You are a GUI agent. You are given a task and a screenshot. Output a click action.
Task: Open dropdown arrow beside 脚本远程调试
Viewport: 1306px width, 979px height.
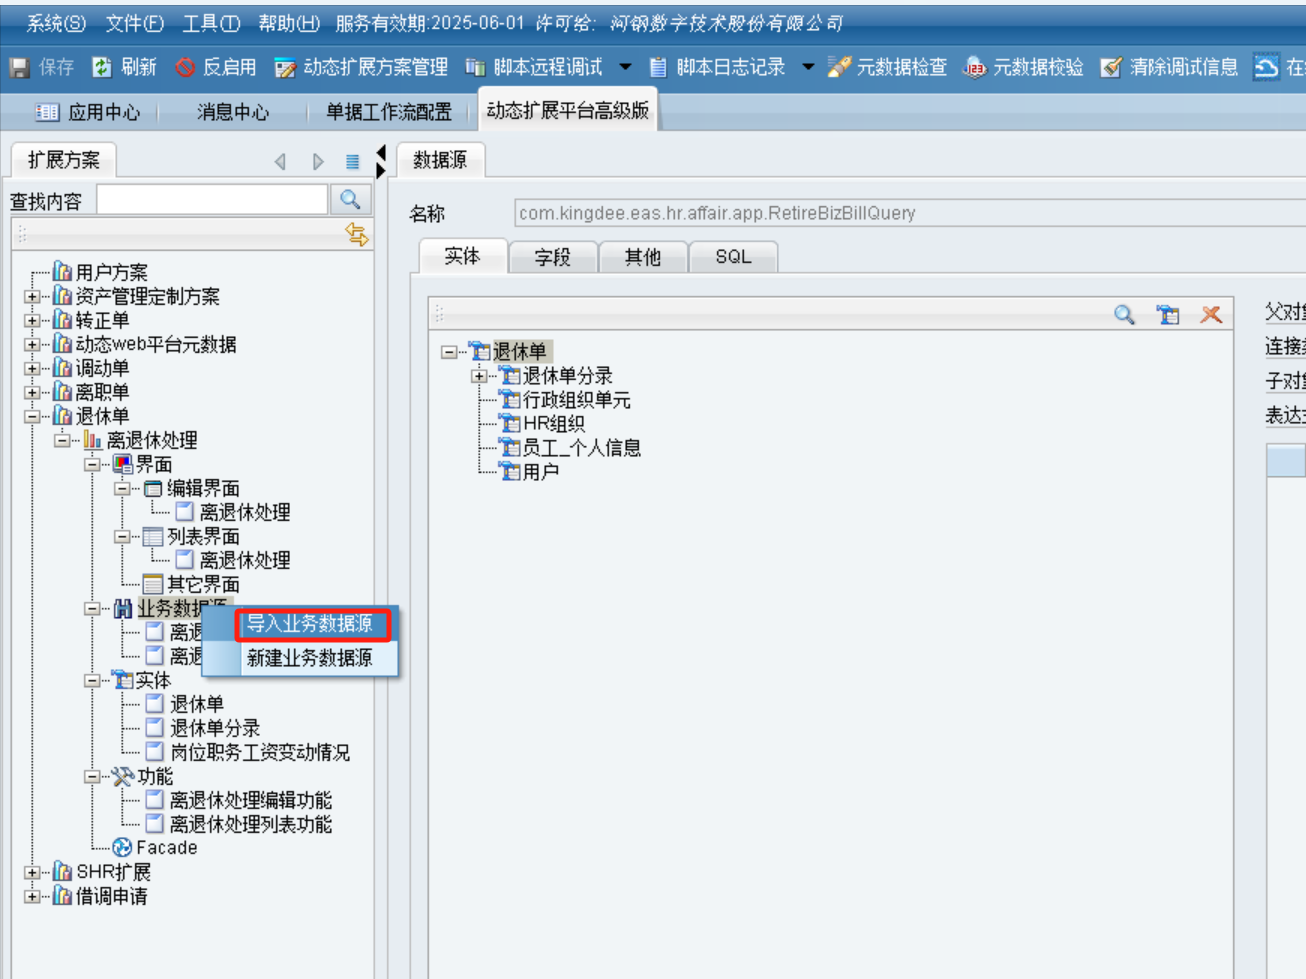point(625,67)
